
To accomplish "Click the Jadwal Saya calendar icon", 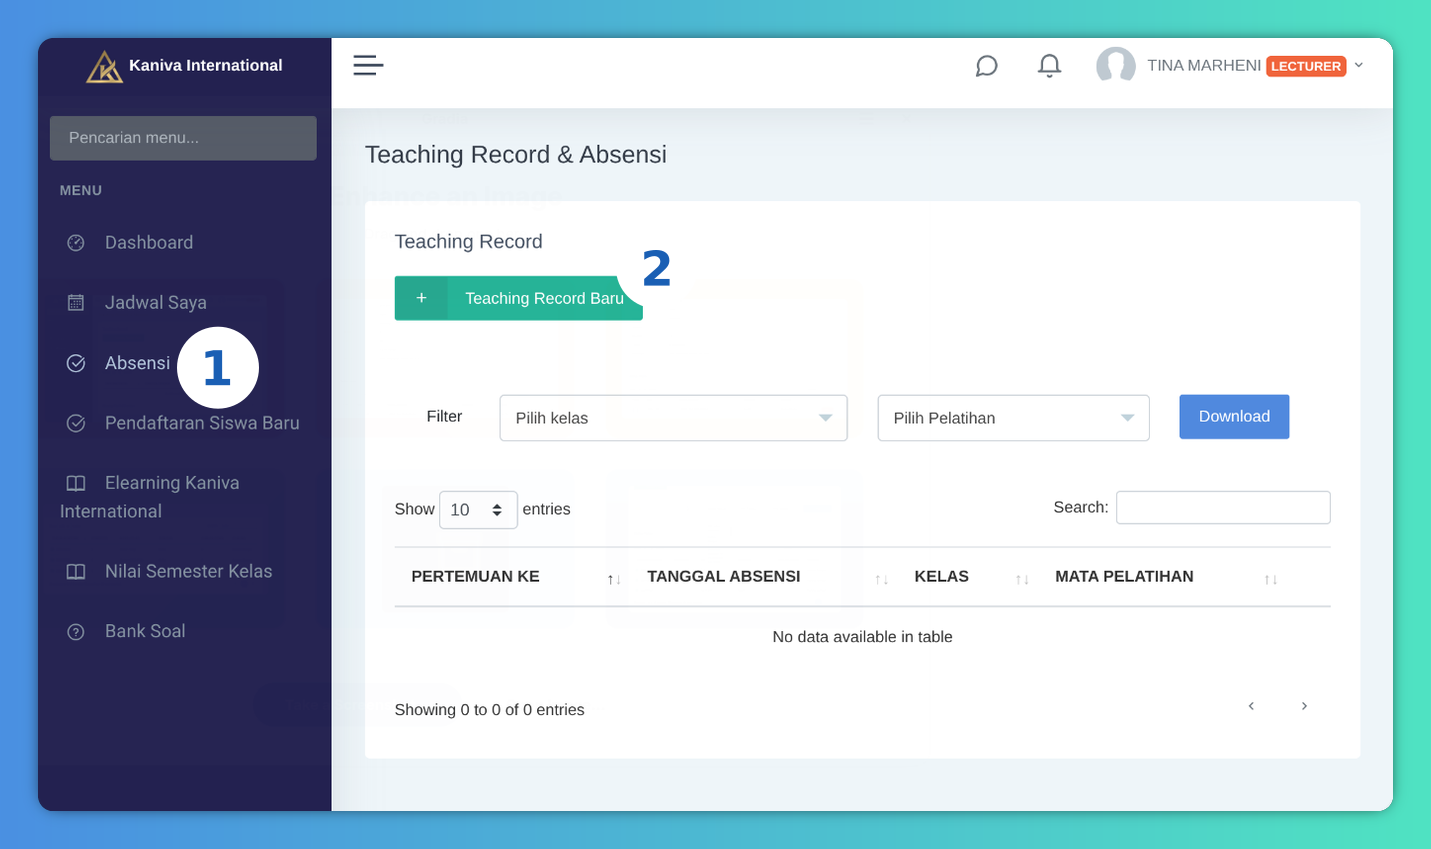I will [76, 303].
